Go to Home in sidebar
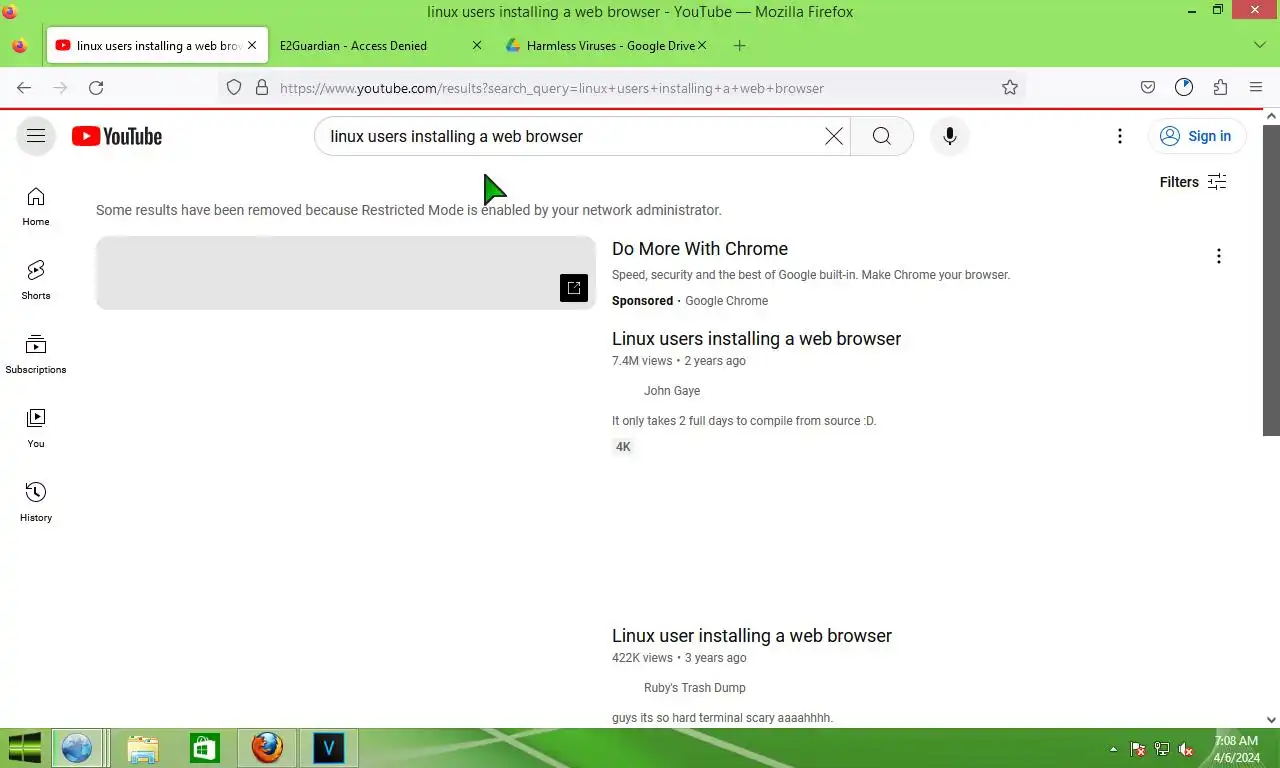The height and width of the screenshot is (768, 1280). [x=36, y=207]
